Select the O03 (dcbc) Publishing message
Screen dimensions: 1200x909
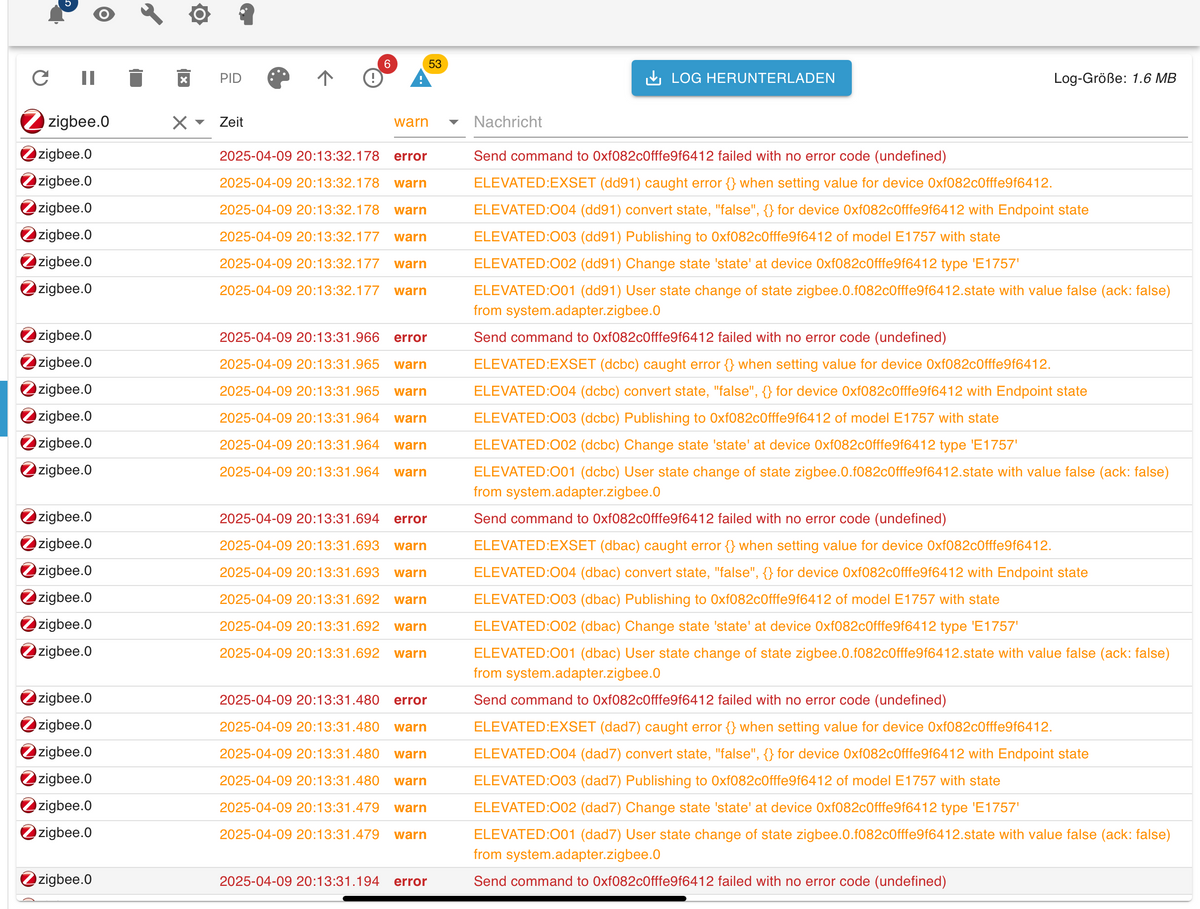[x=736, y=418]
